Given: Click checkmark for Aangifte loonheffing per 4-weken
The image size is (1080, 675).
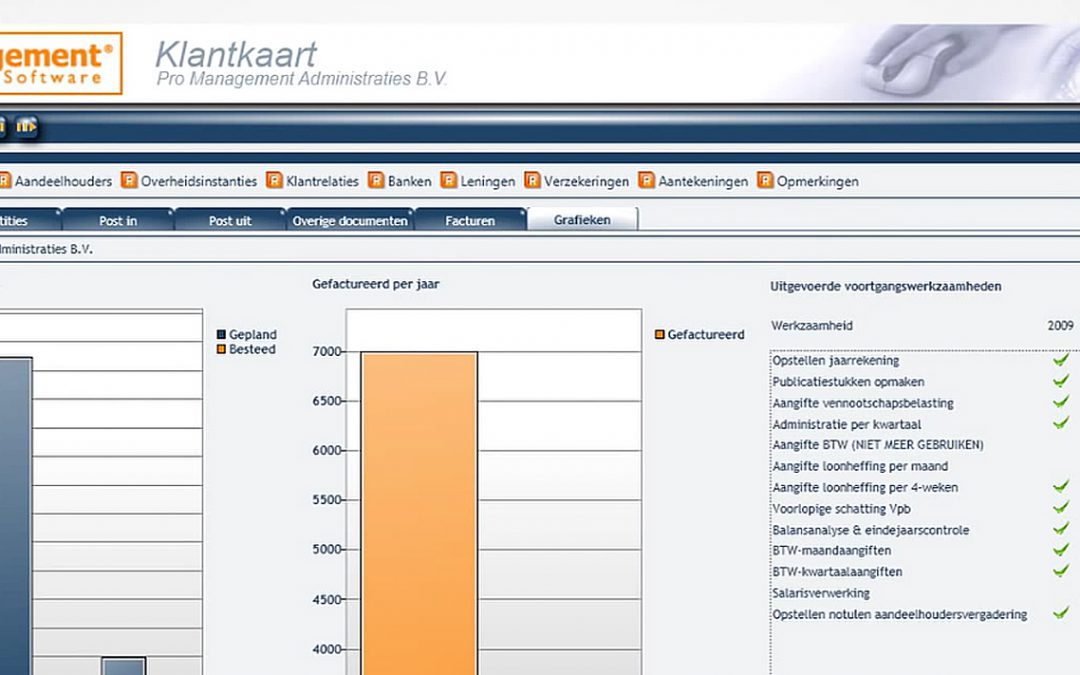Looking at the screenshot, I should point(1061,486).
